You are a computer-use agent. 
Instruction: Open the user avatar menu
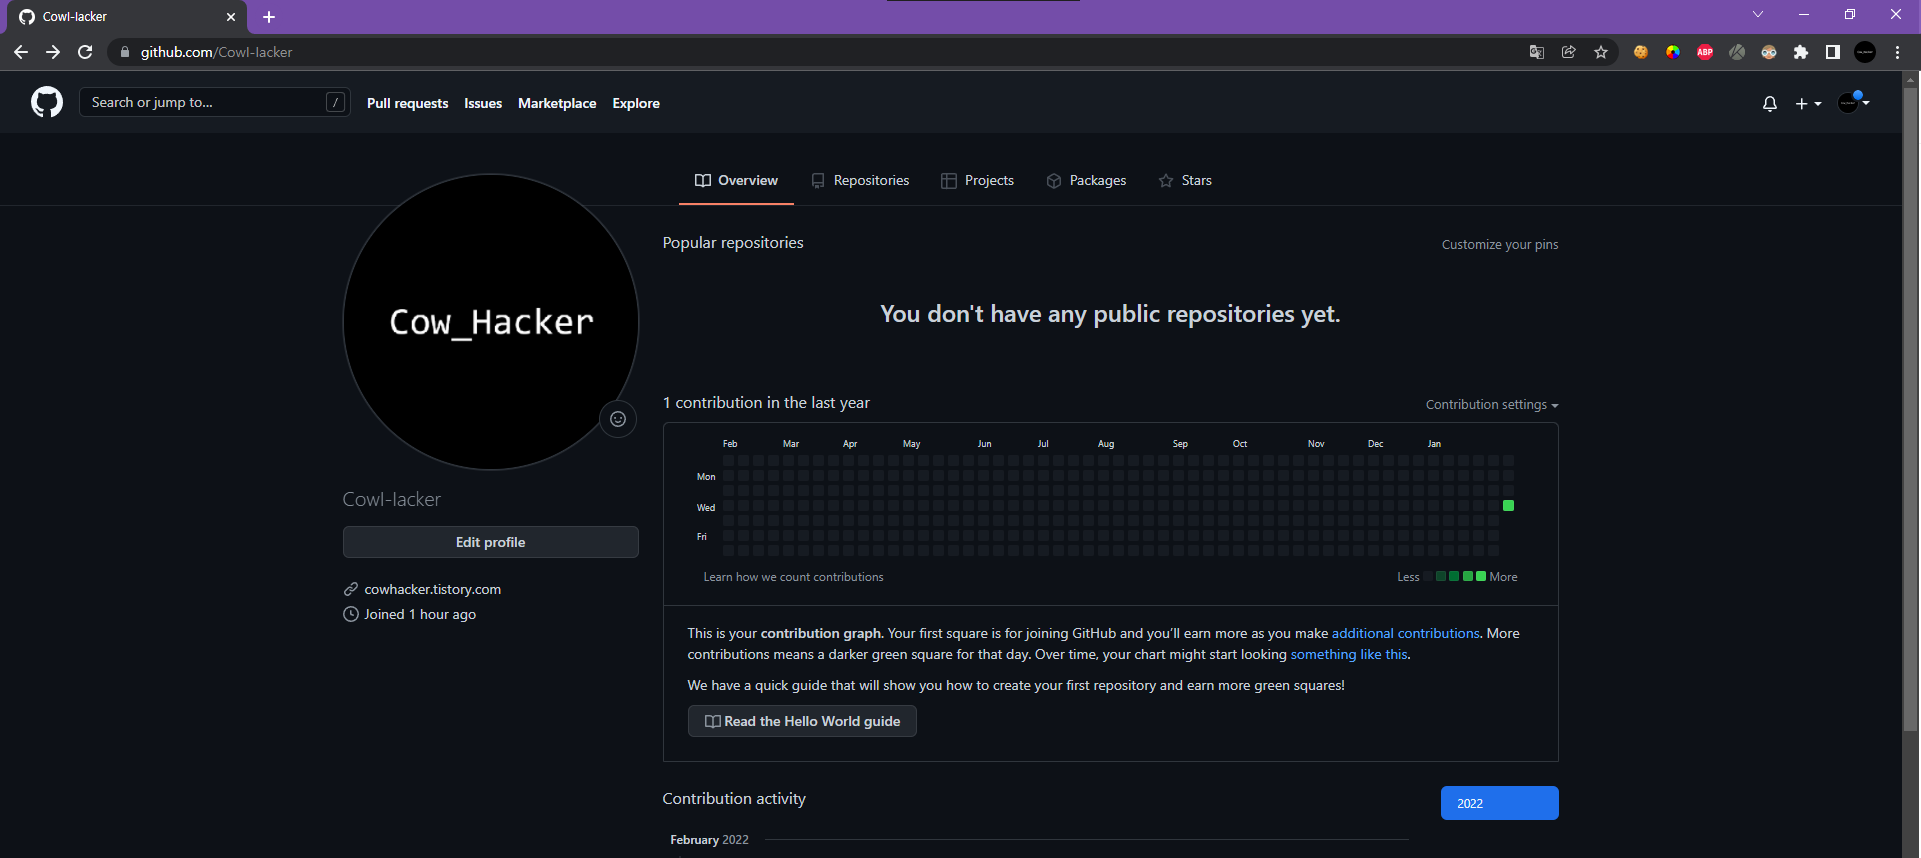click(x=1854, y=102)
